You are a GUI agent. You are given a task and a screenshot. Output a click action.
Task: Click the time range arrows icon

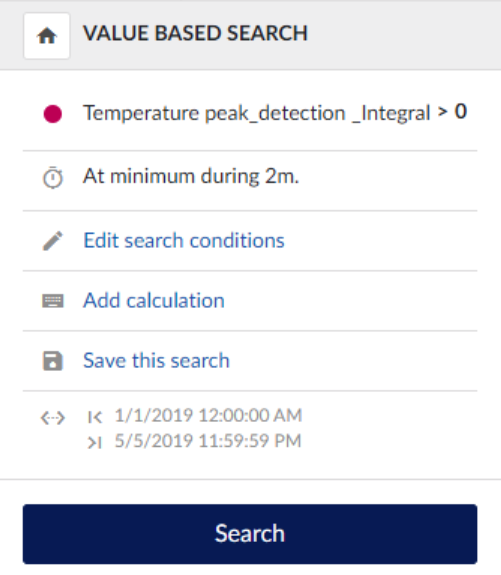[53, 418]
